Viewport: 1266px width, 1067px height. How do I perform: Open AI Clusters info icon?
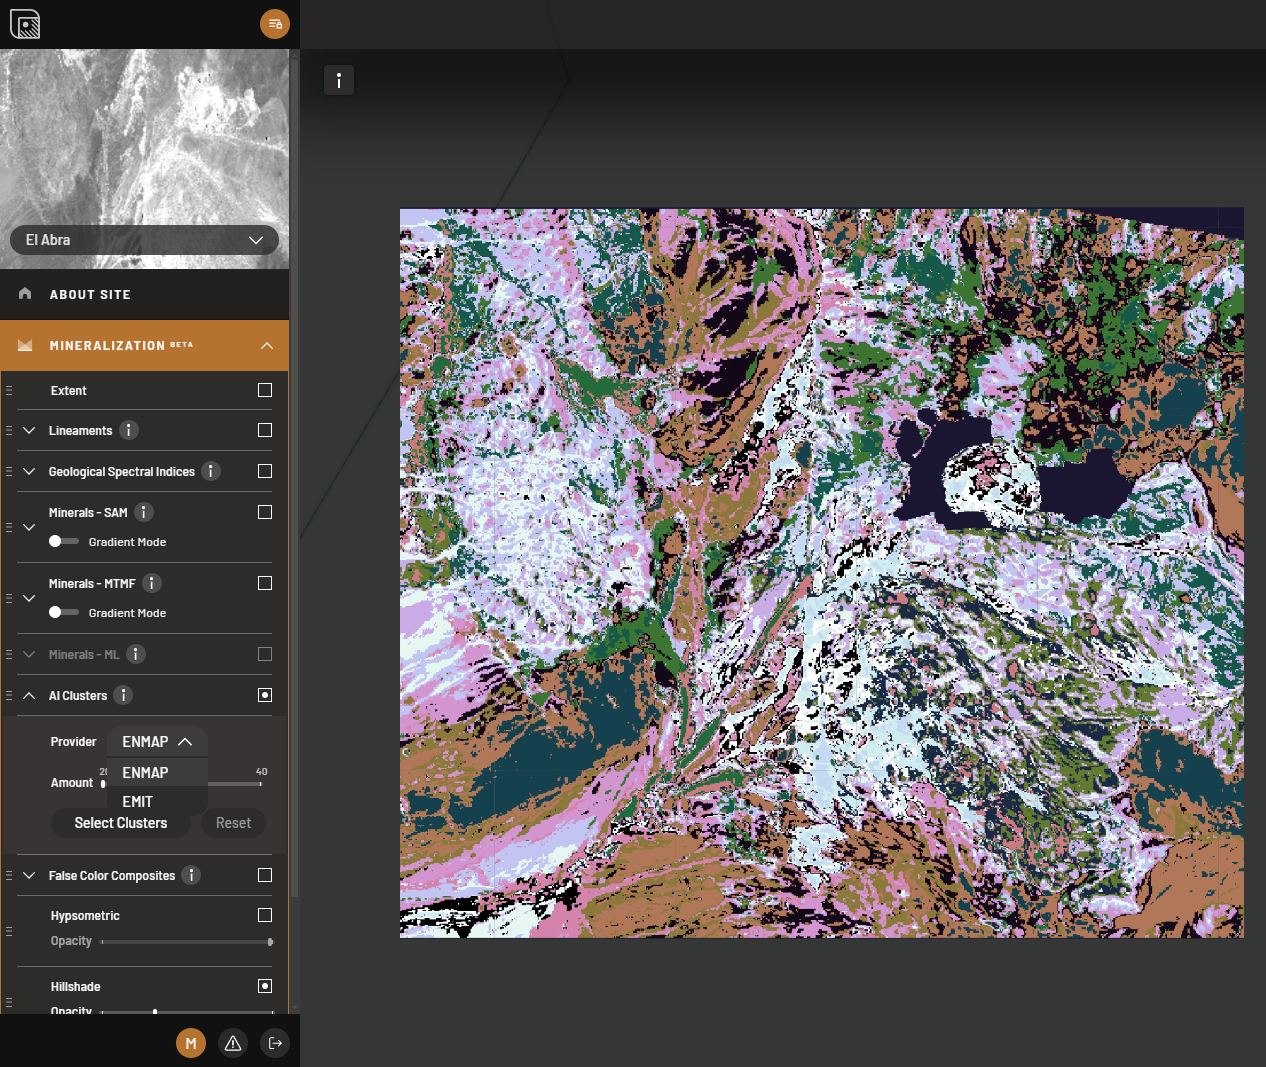pos(123,695)
